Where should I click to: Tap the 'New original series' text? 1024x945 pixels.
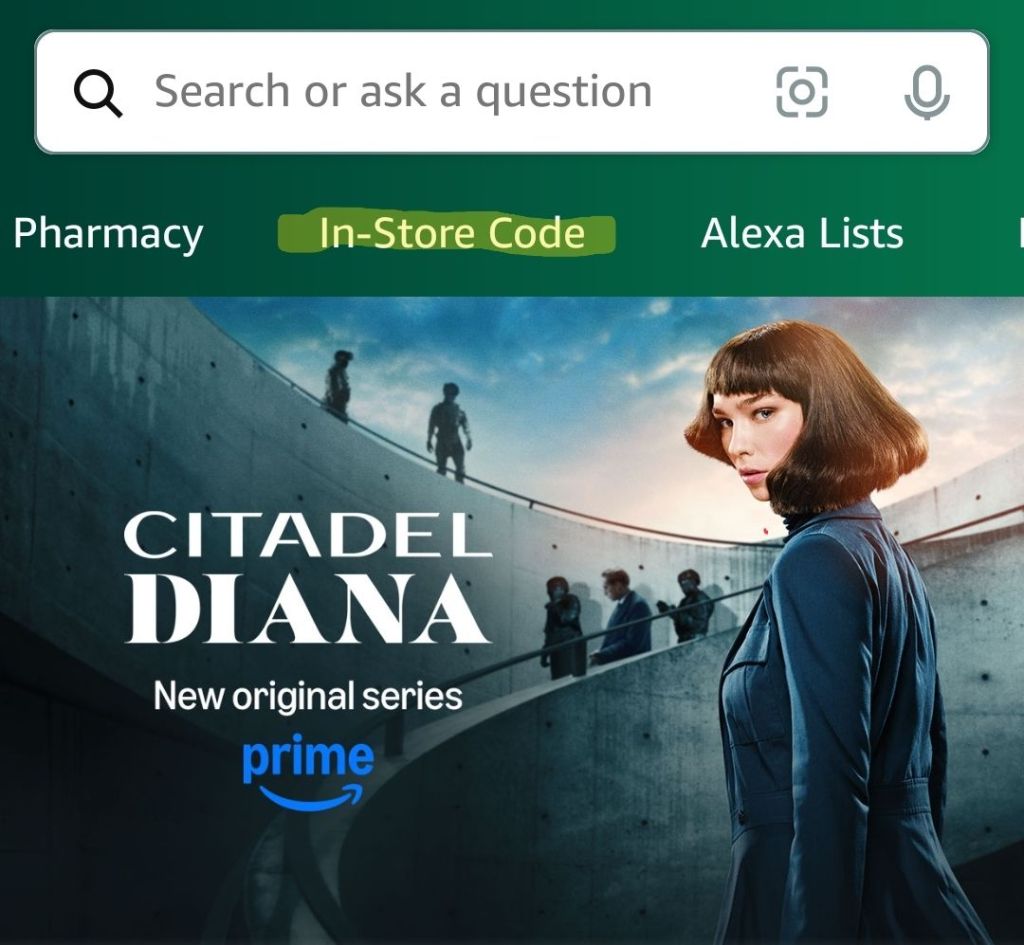pos(308,696)
